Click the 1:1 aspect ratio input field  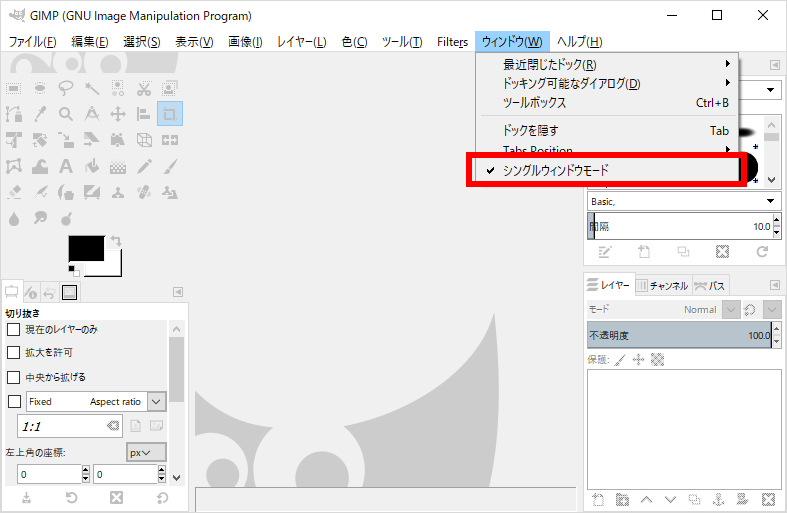70,426
